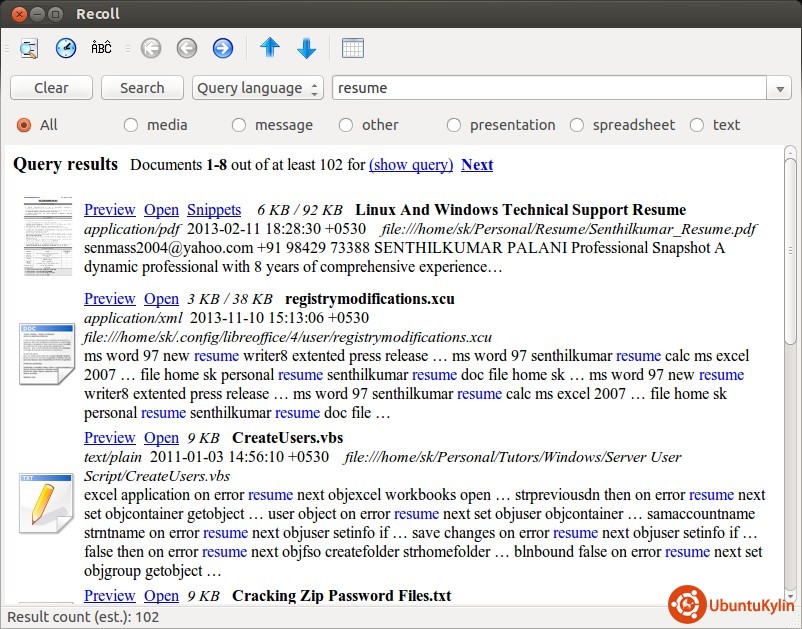Expand the search history dropdown arrow
Viewport: 802px width, 629px height.
pyautogui.click(x=780, y=89)
